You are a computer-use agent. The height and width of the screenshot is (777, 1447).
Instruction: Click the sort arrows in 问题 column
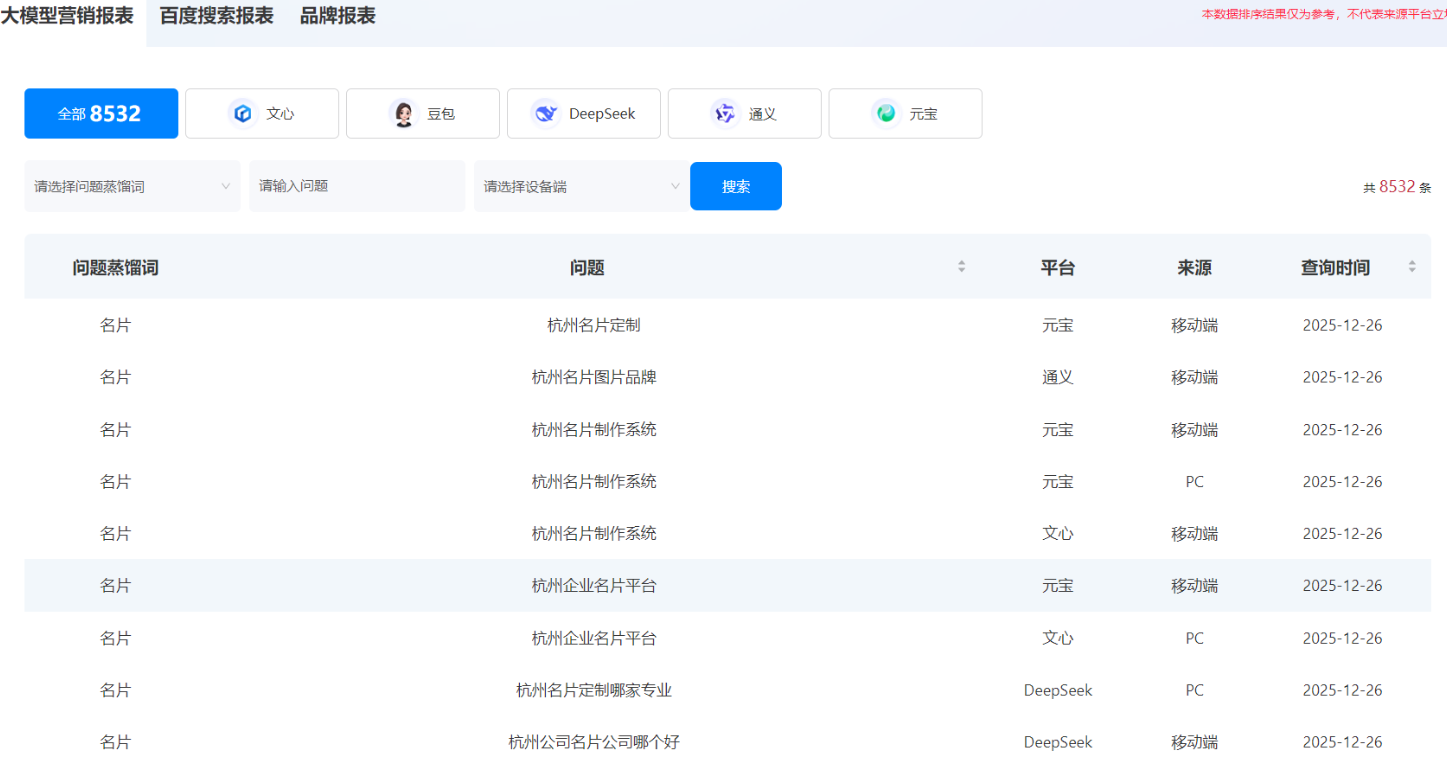pos(961,267)
